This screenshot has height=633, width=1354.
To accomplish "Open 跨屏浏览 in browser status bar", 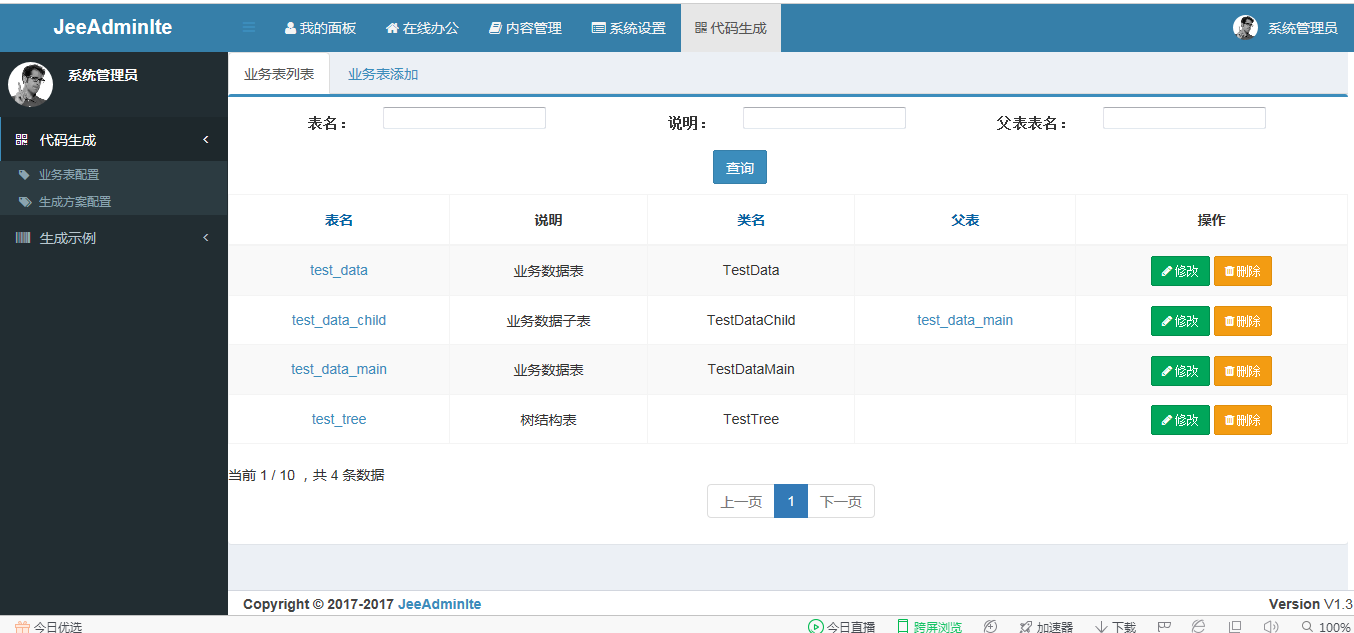I will 929,627.
